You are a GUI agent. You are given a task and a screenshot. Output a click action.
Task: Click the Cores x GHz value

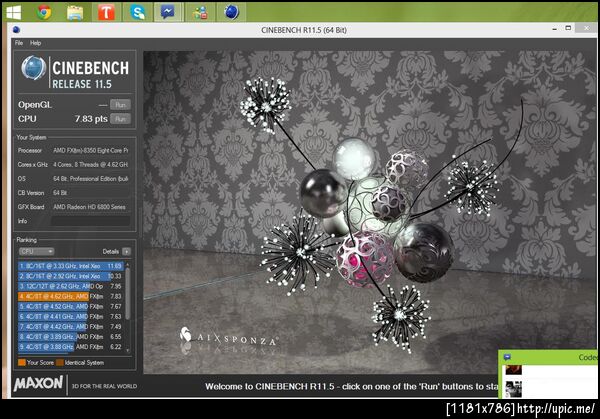pyautogui.click(x=91, y=165)
